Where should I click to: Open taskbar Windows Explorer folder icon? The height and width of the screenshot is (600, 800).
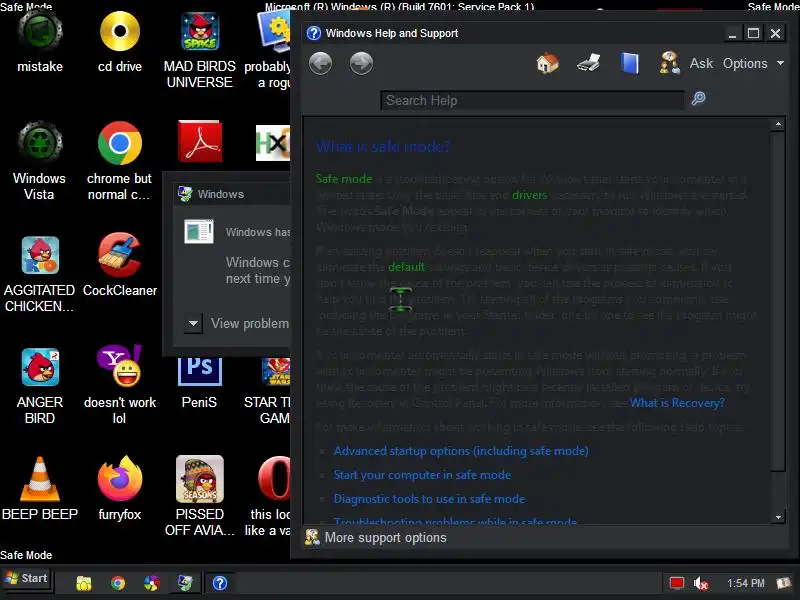[x=84, y=583]
